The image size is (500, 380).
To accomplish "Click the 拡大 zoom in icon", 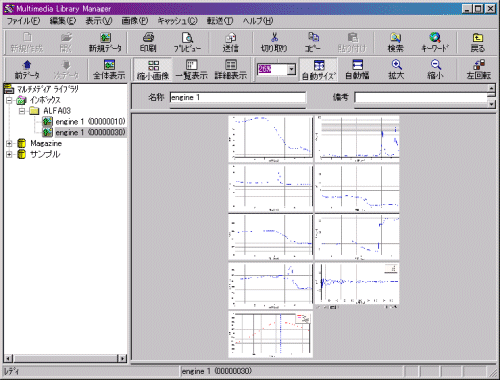I will coord(396,70).
